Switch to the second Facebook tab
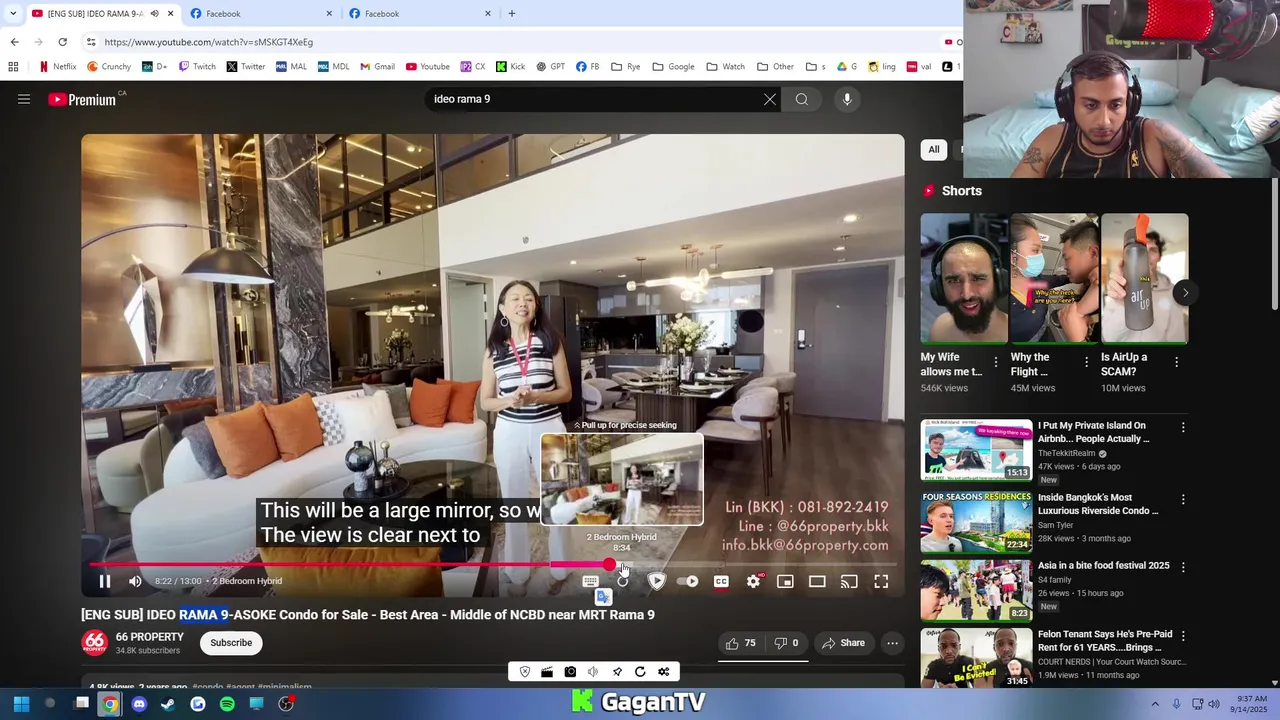 [x=421, y=13]
